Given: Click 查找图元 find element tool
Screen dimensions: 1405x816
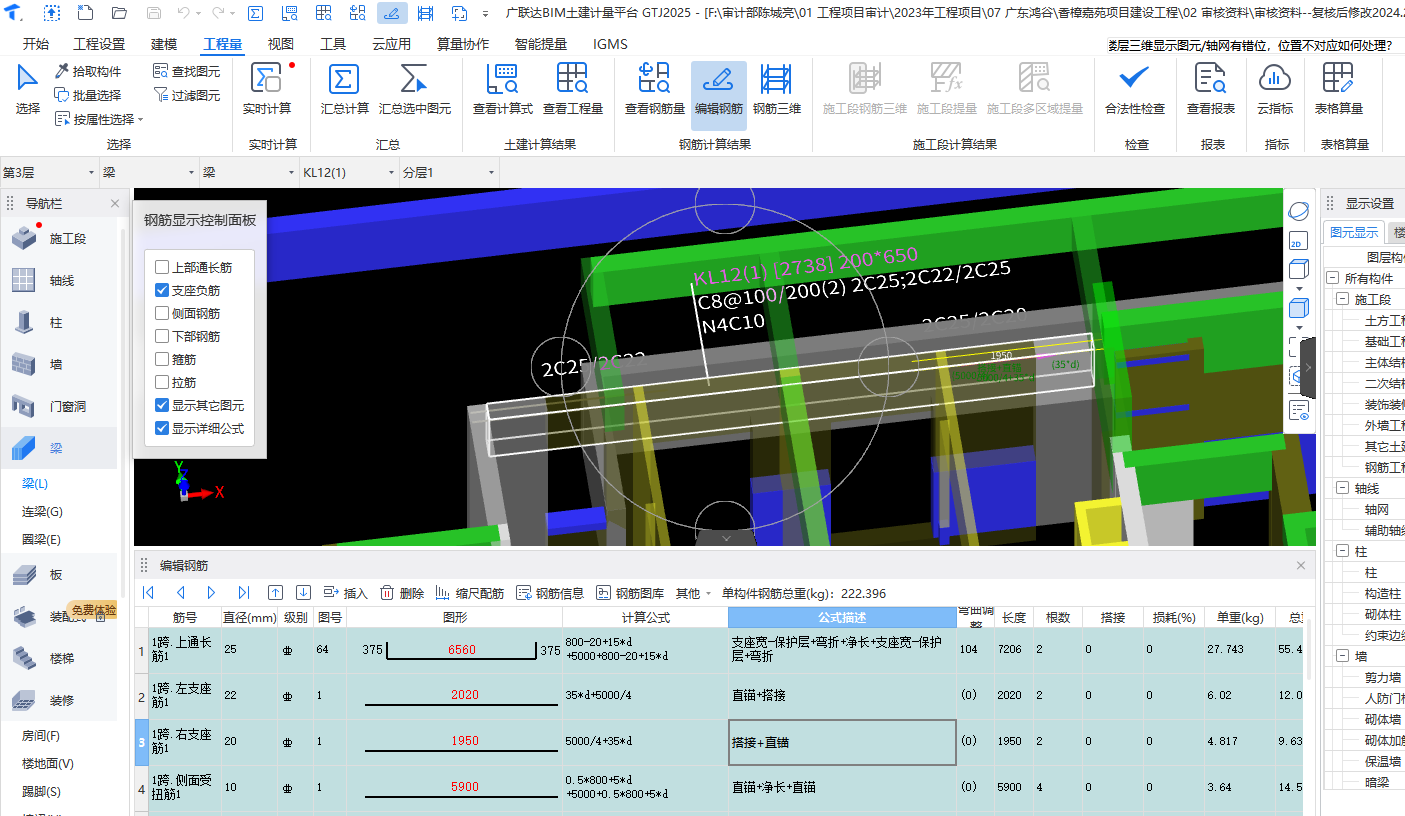Looking at the screenshot, I should click(x=187, y=71).
